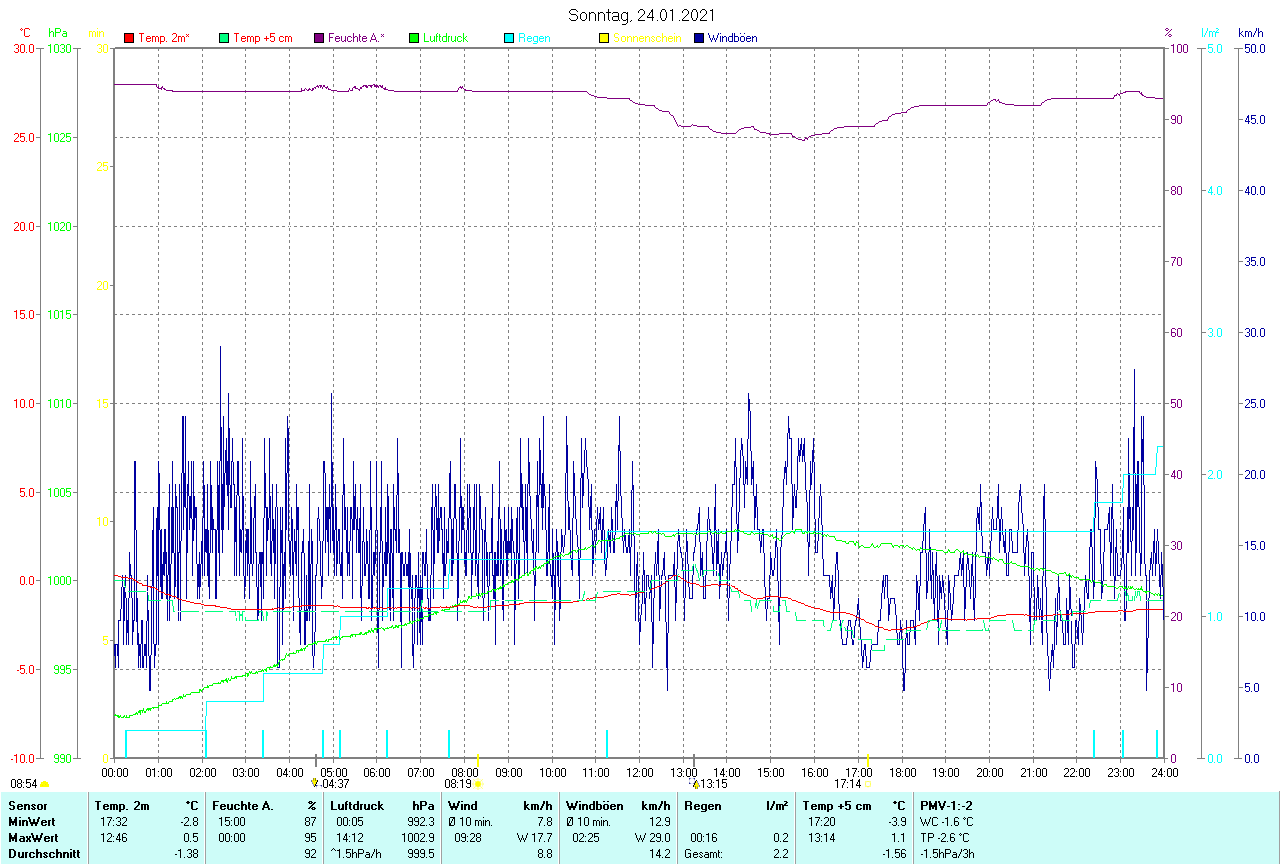Viewport: 1280px width, 864px height.
Task: Click the humidity average value 92
Action: pos(311,853)
